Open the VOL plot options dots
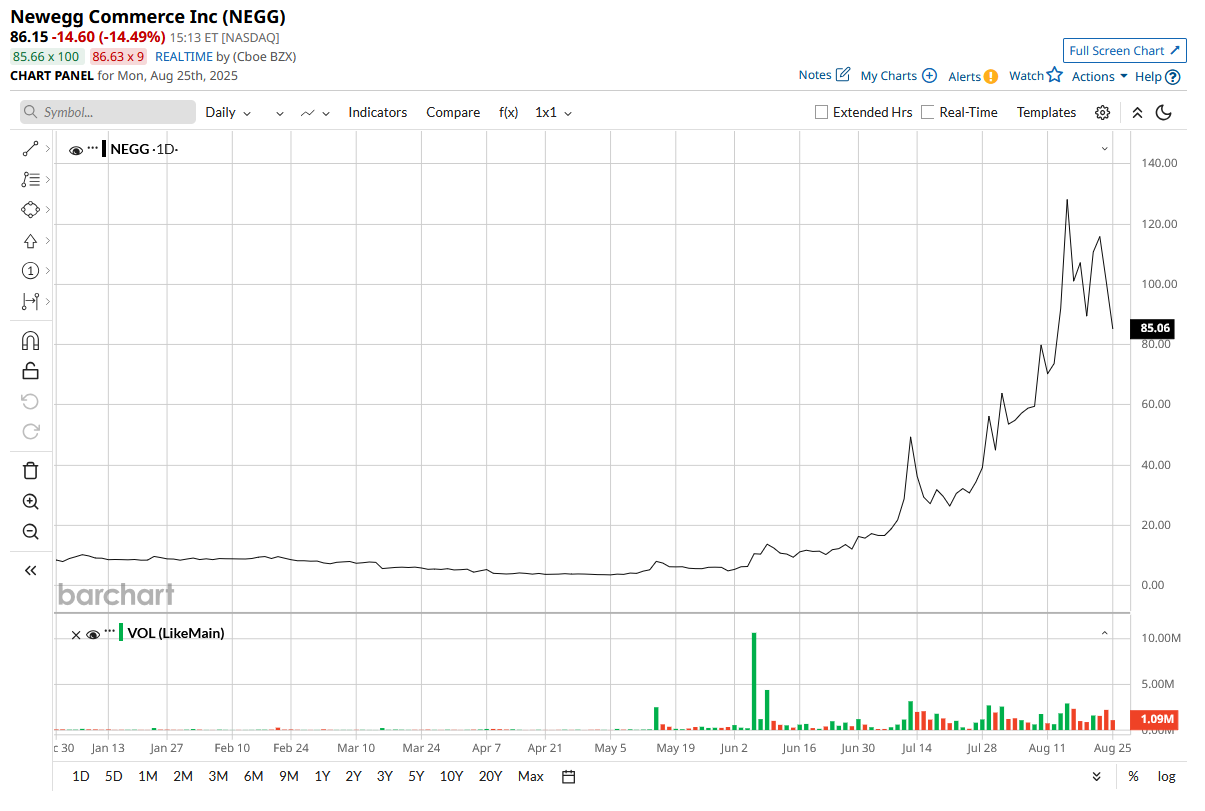 (110, 631)
